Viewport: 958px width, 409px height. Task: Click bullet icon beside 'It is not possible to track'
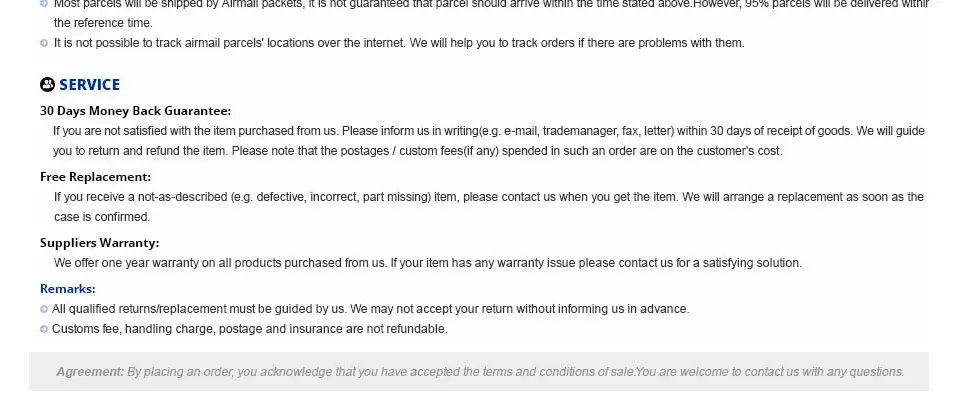coord(44,43)
